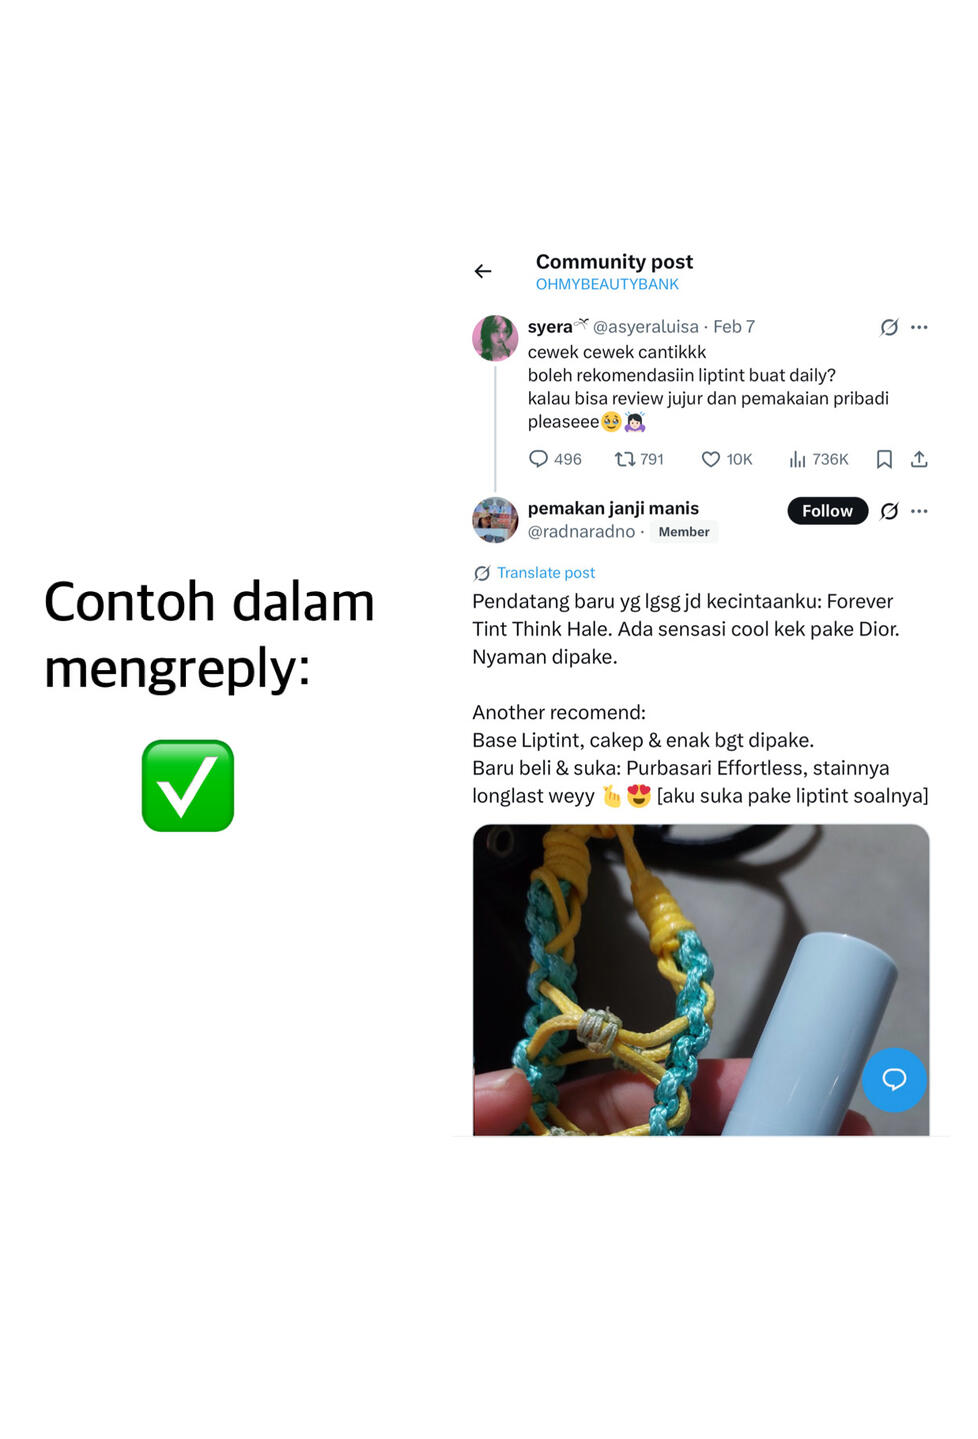The height and width of the screenshot is (1439, 978).
Task: Open Grok icon on syera's post
Action: pos(889,327)
